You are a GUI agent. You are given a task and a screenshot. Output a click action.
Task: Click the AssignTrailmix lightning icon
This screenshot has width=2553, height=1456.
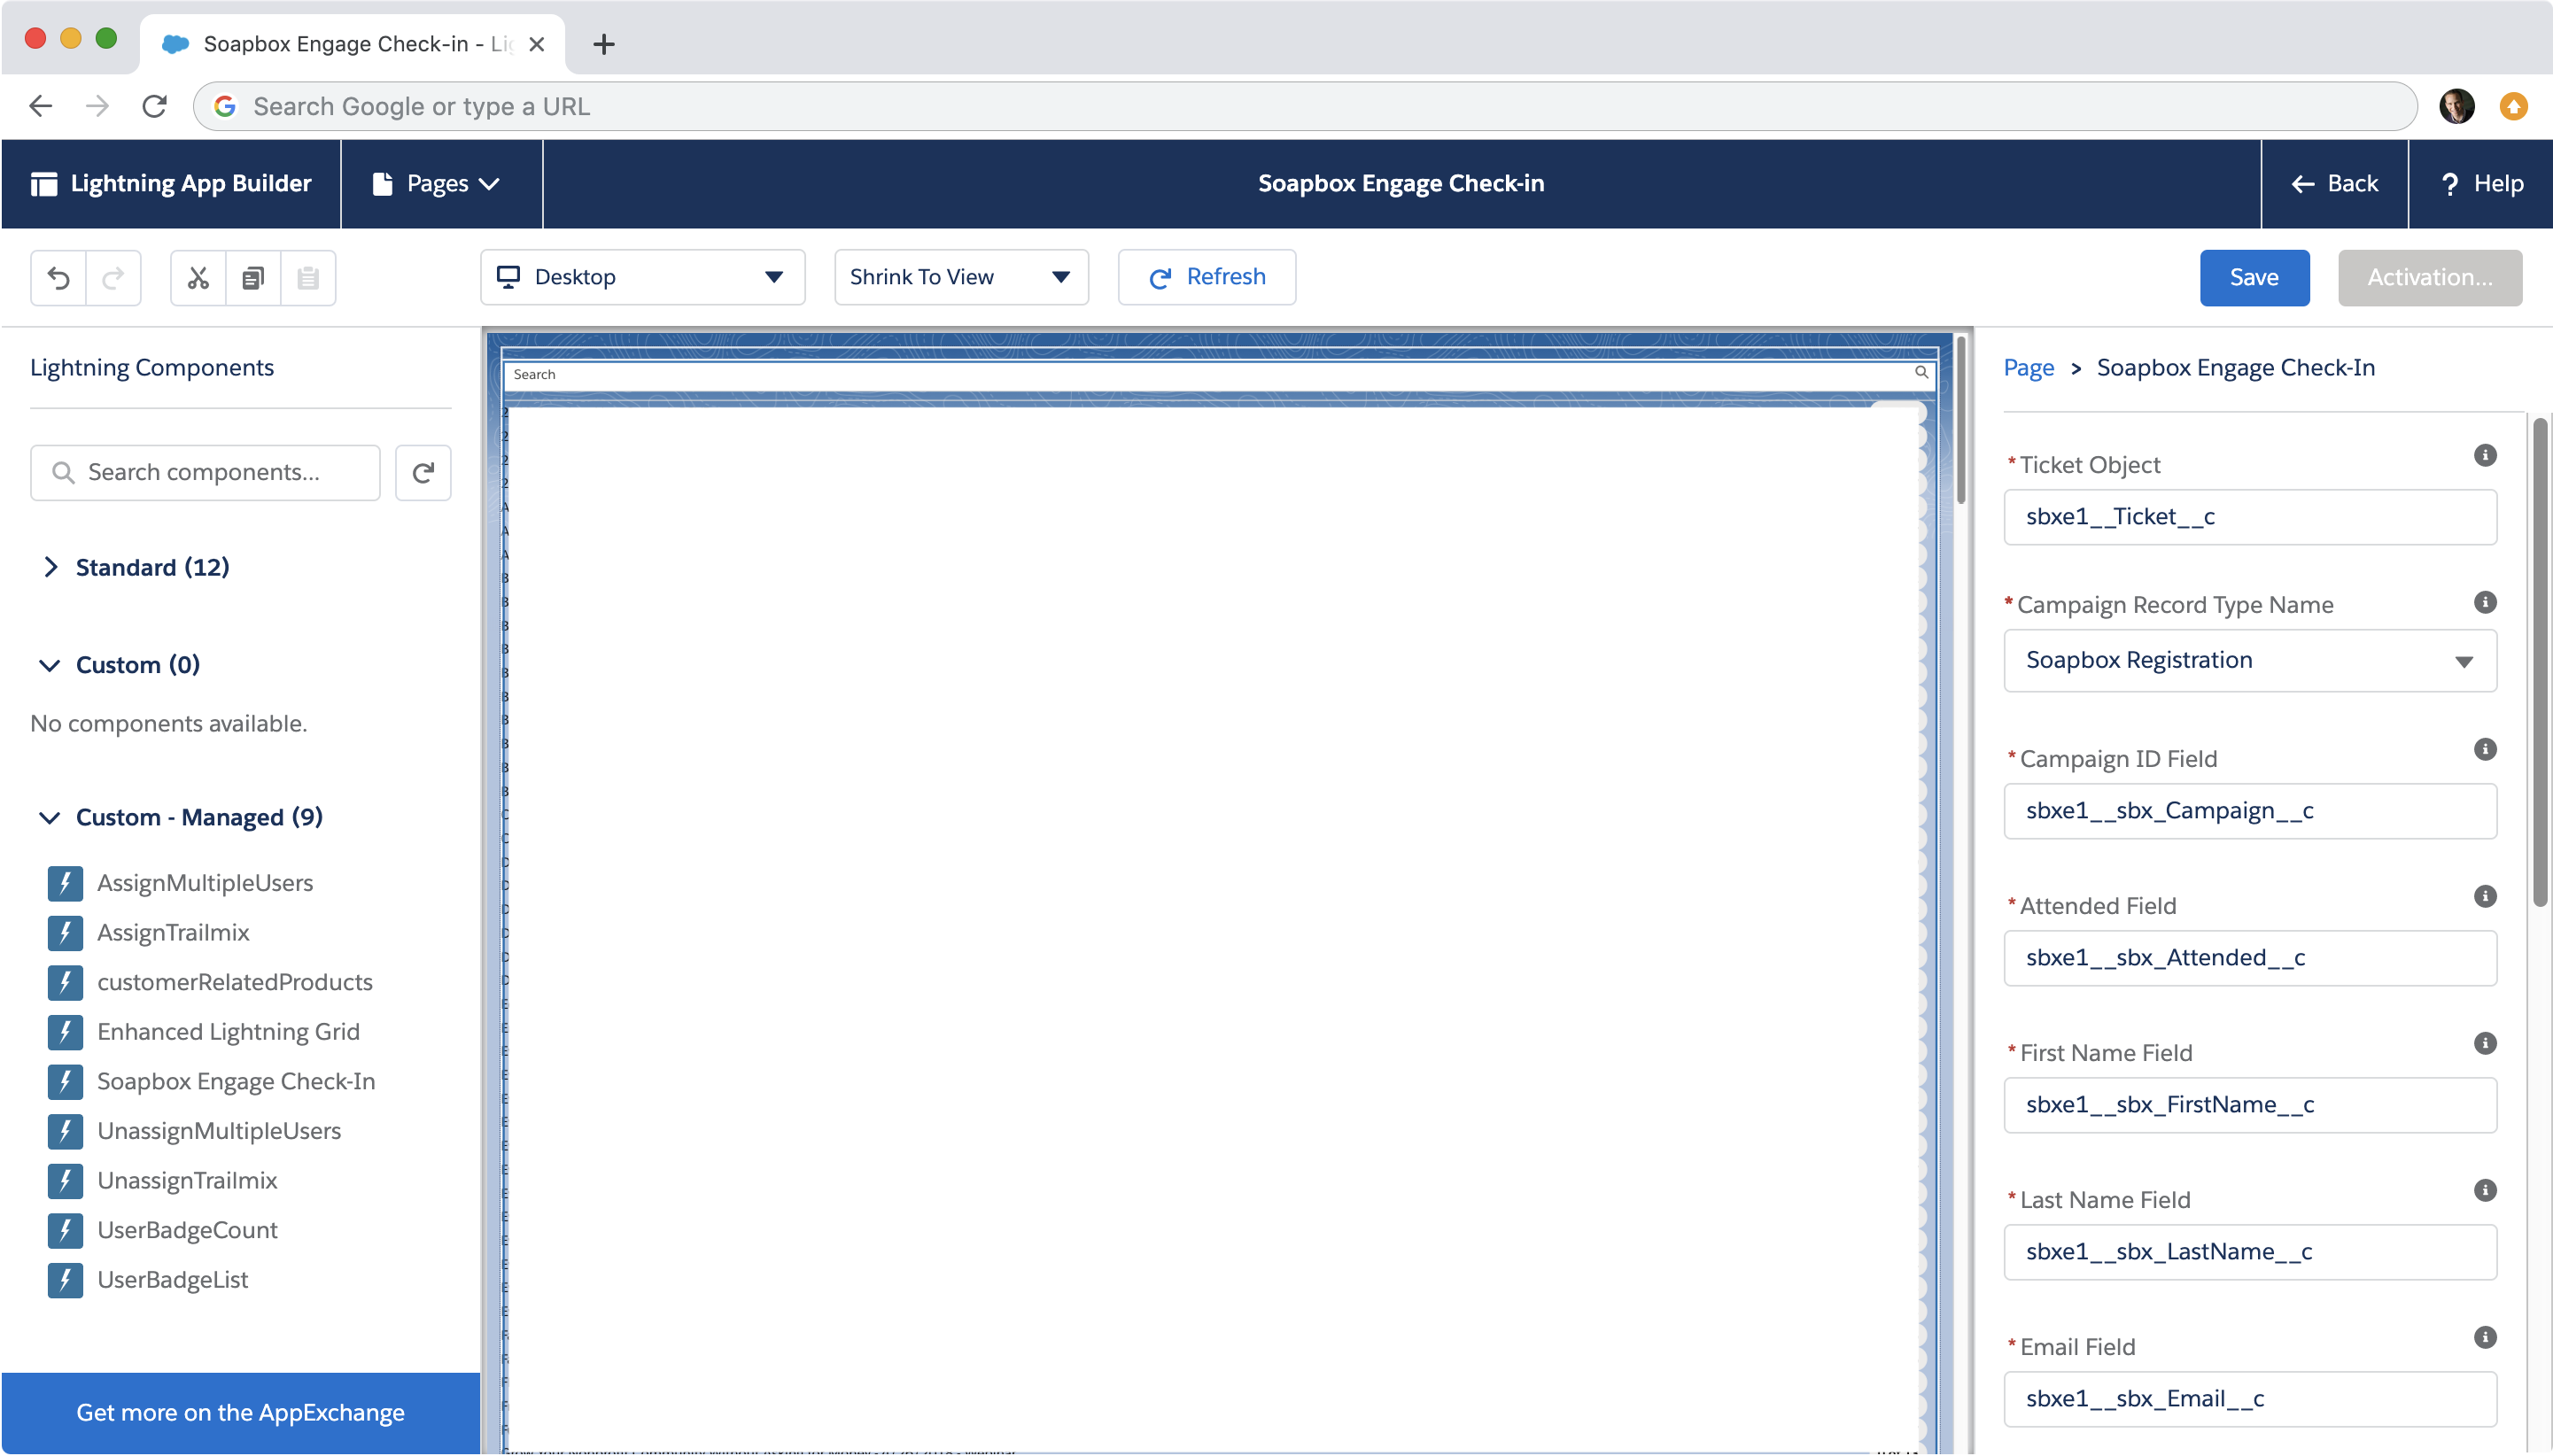click(65, 932)
